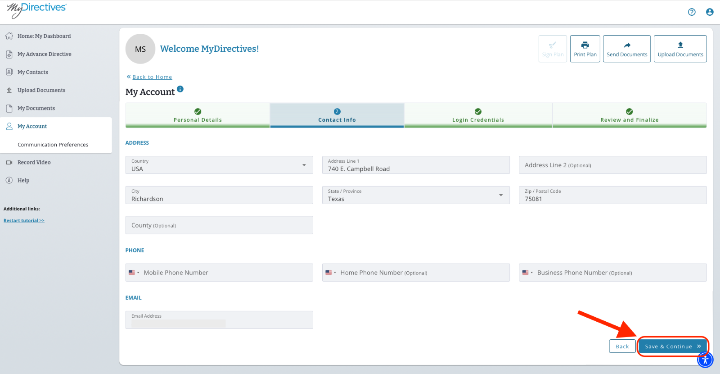Open the Business Phone country flag selector

528,272
